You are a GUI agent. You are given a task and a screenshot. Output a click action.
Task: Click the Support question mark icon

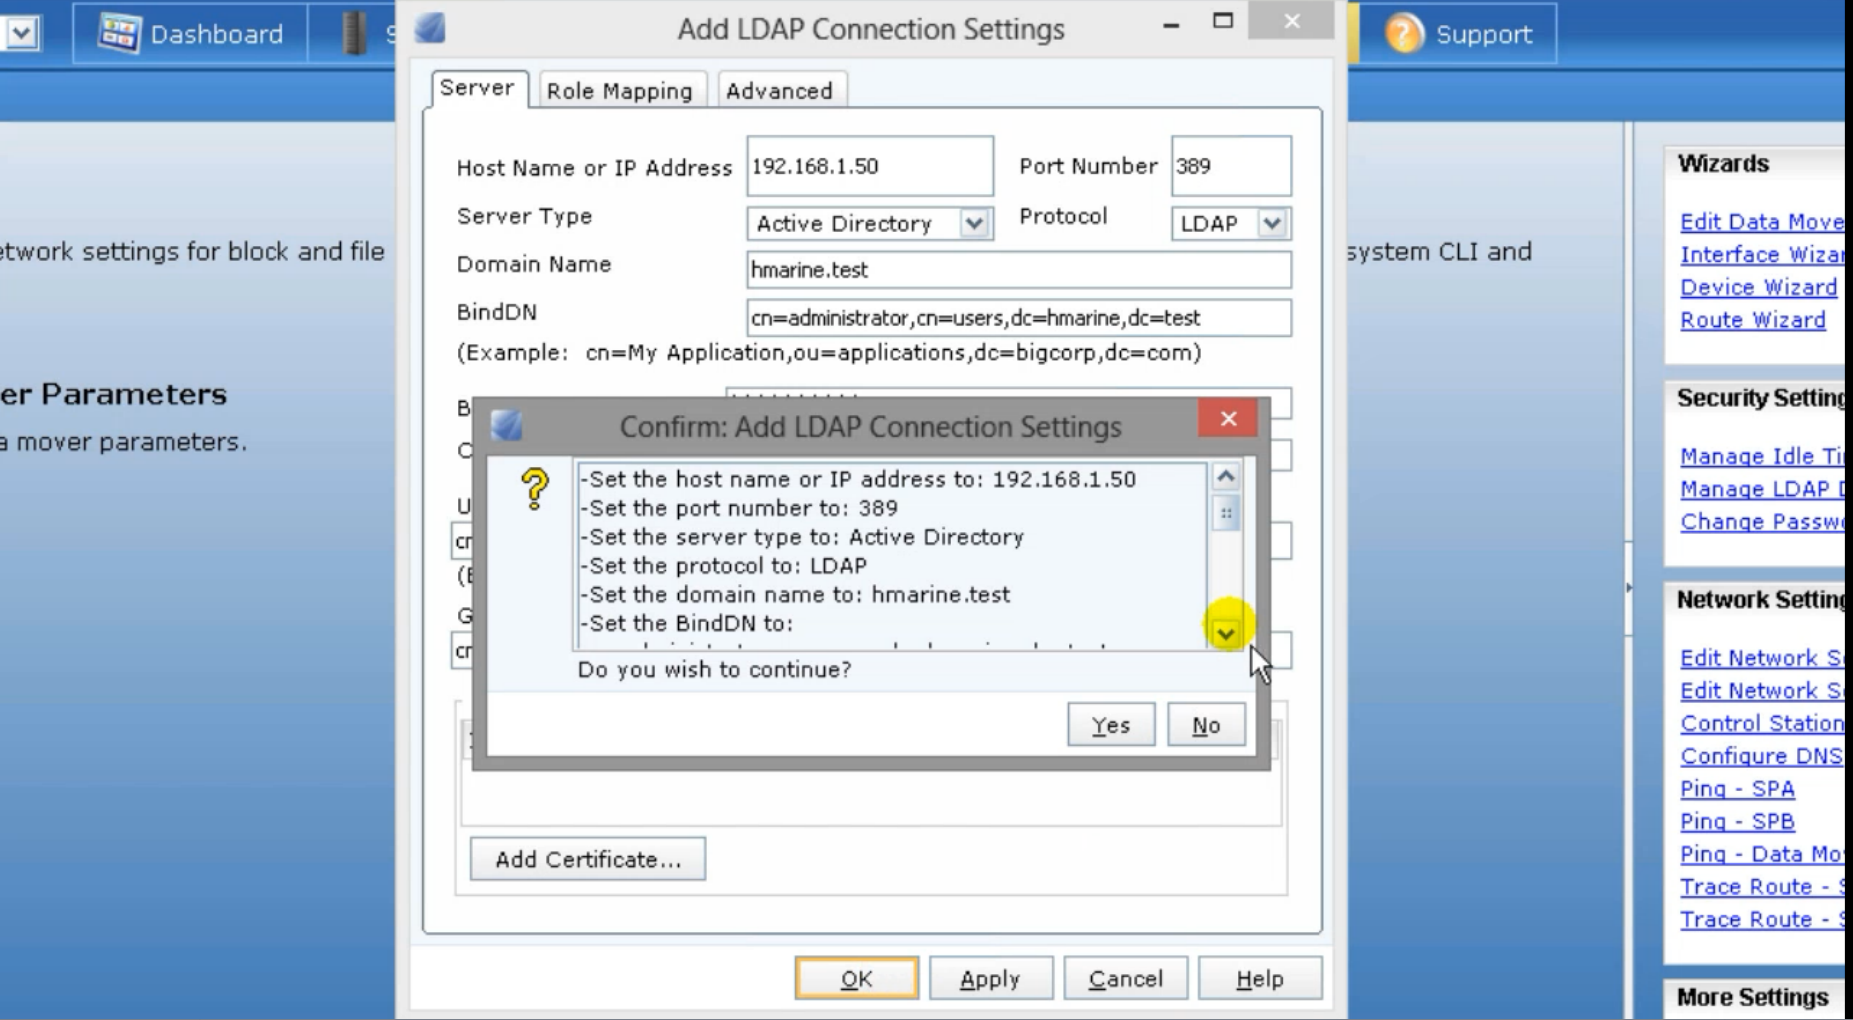pos(1404,34)
